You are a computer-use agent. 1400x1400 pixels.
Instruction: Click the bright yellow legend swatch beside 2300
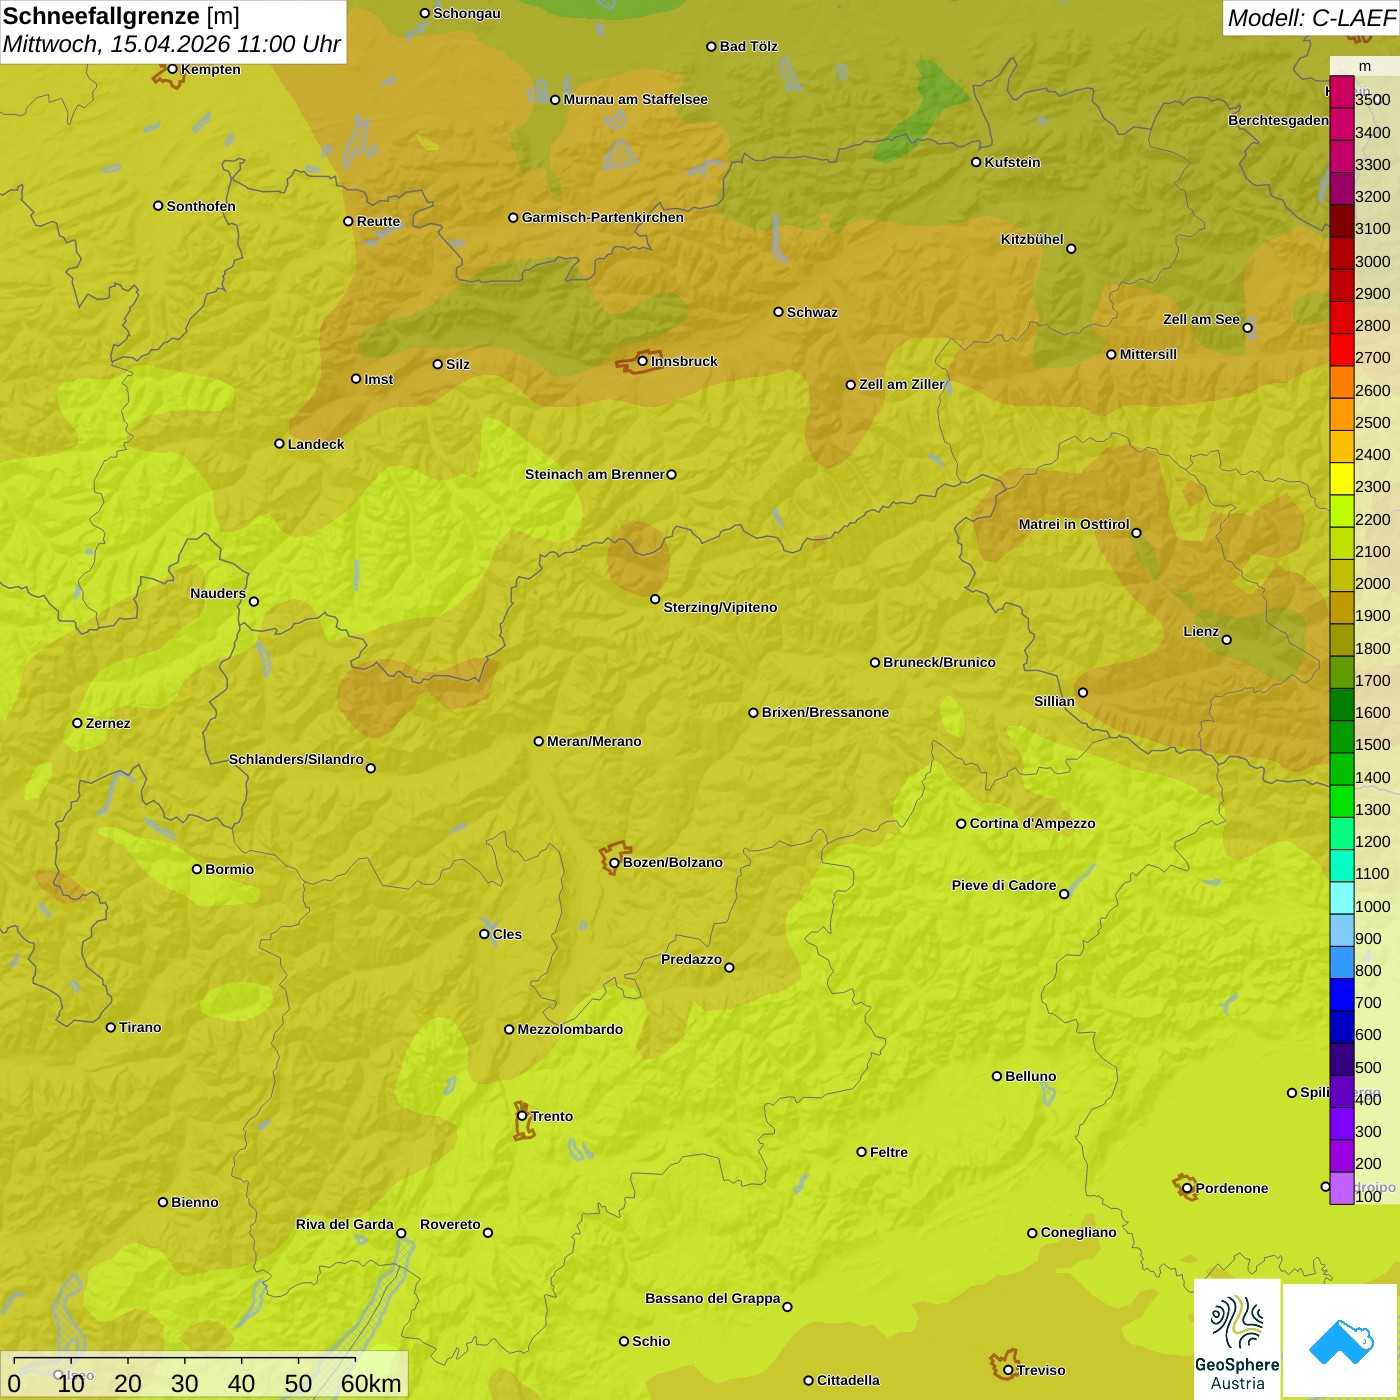tap(1341, 478)
